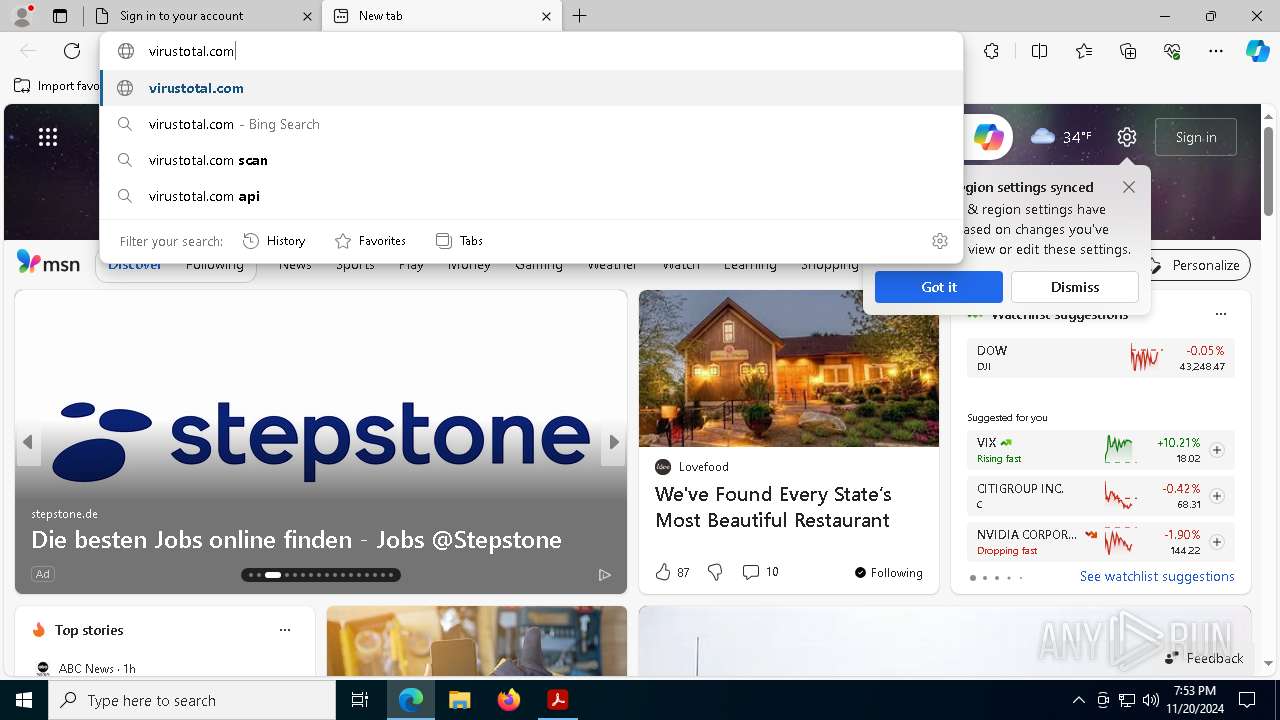Image resolution: width=1280 pixels, height=720 pixels.
Task: Launch Firefox from the taskbar
Action: click(508, 700)
